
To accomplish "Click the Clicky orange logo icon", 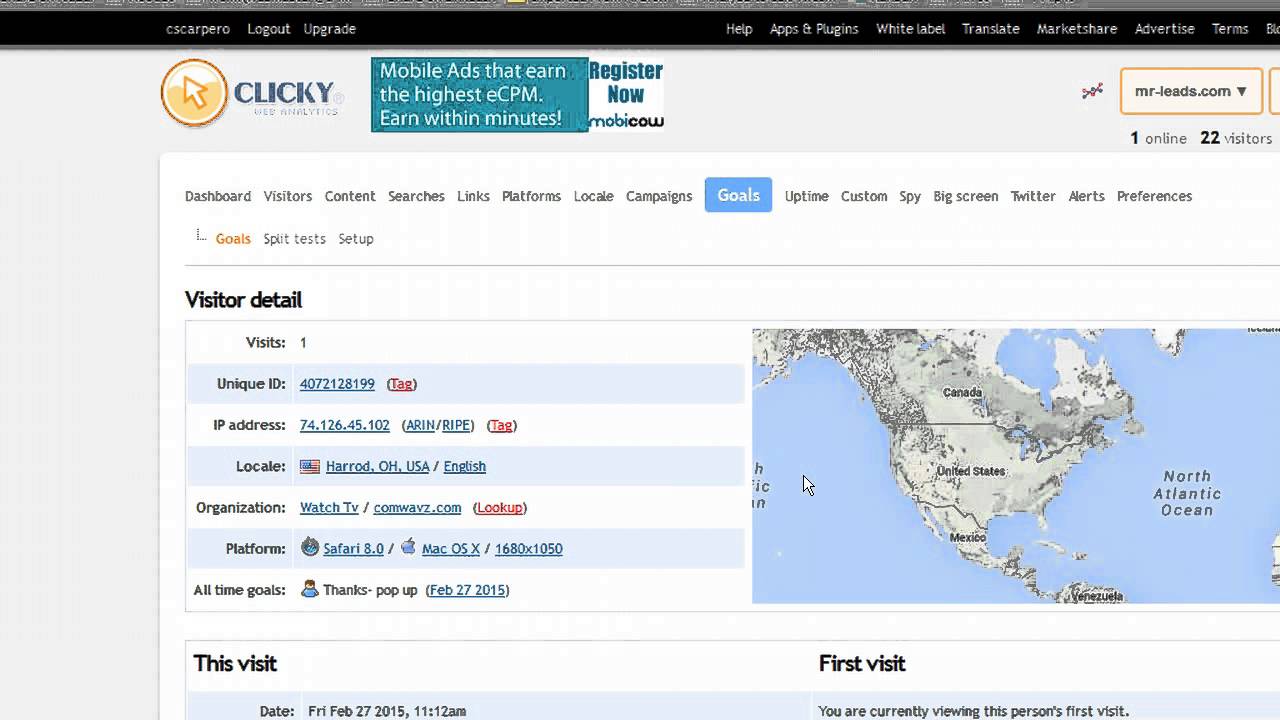I will click(x=194, y=93).
